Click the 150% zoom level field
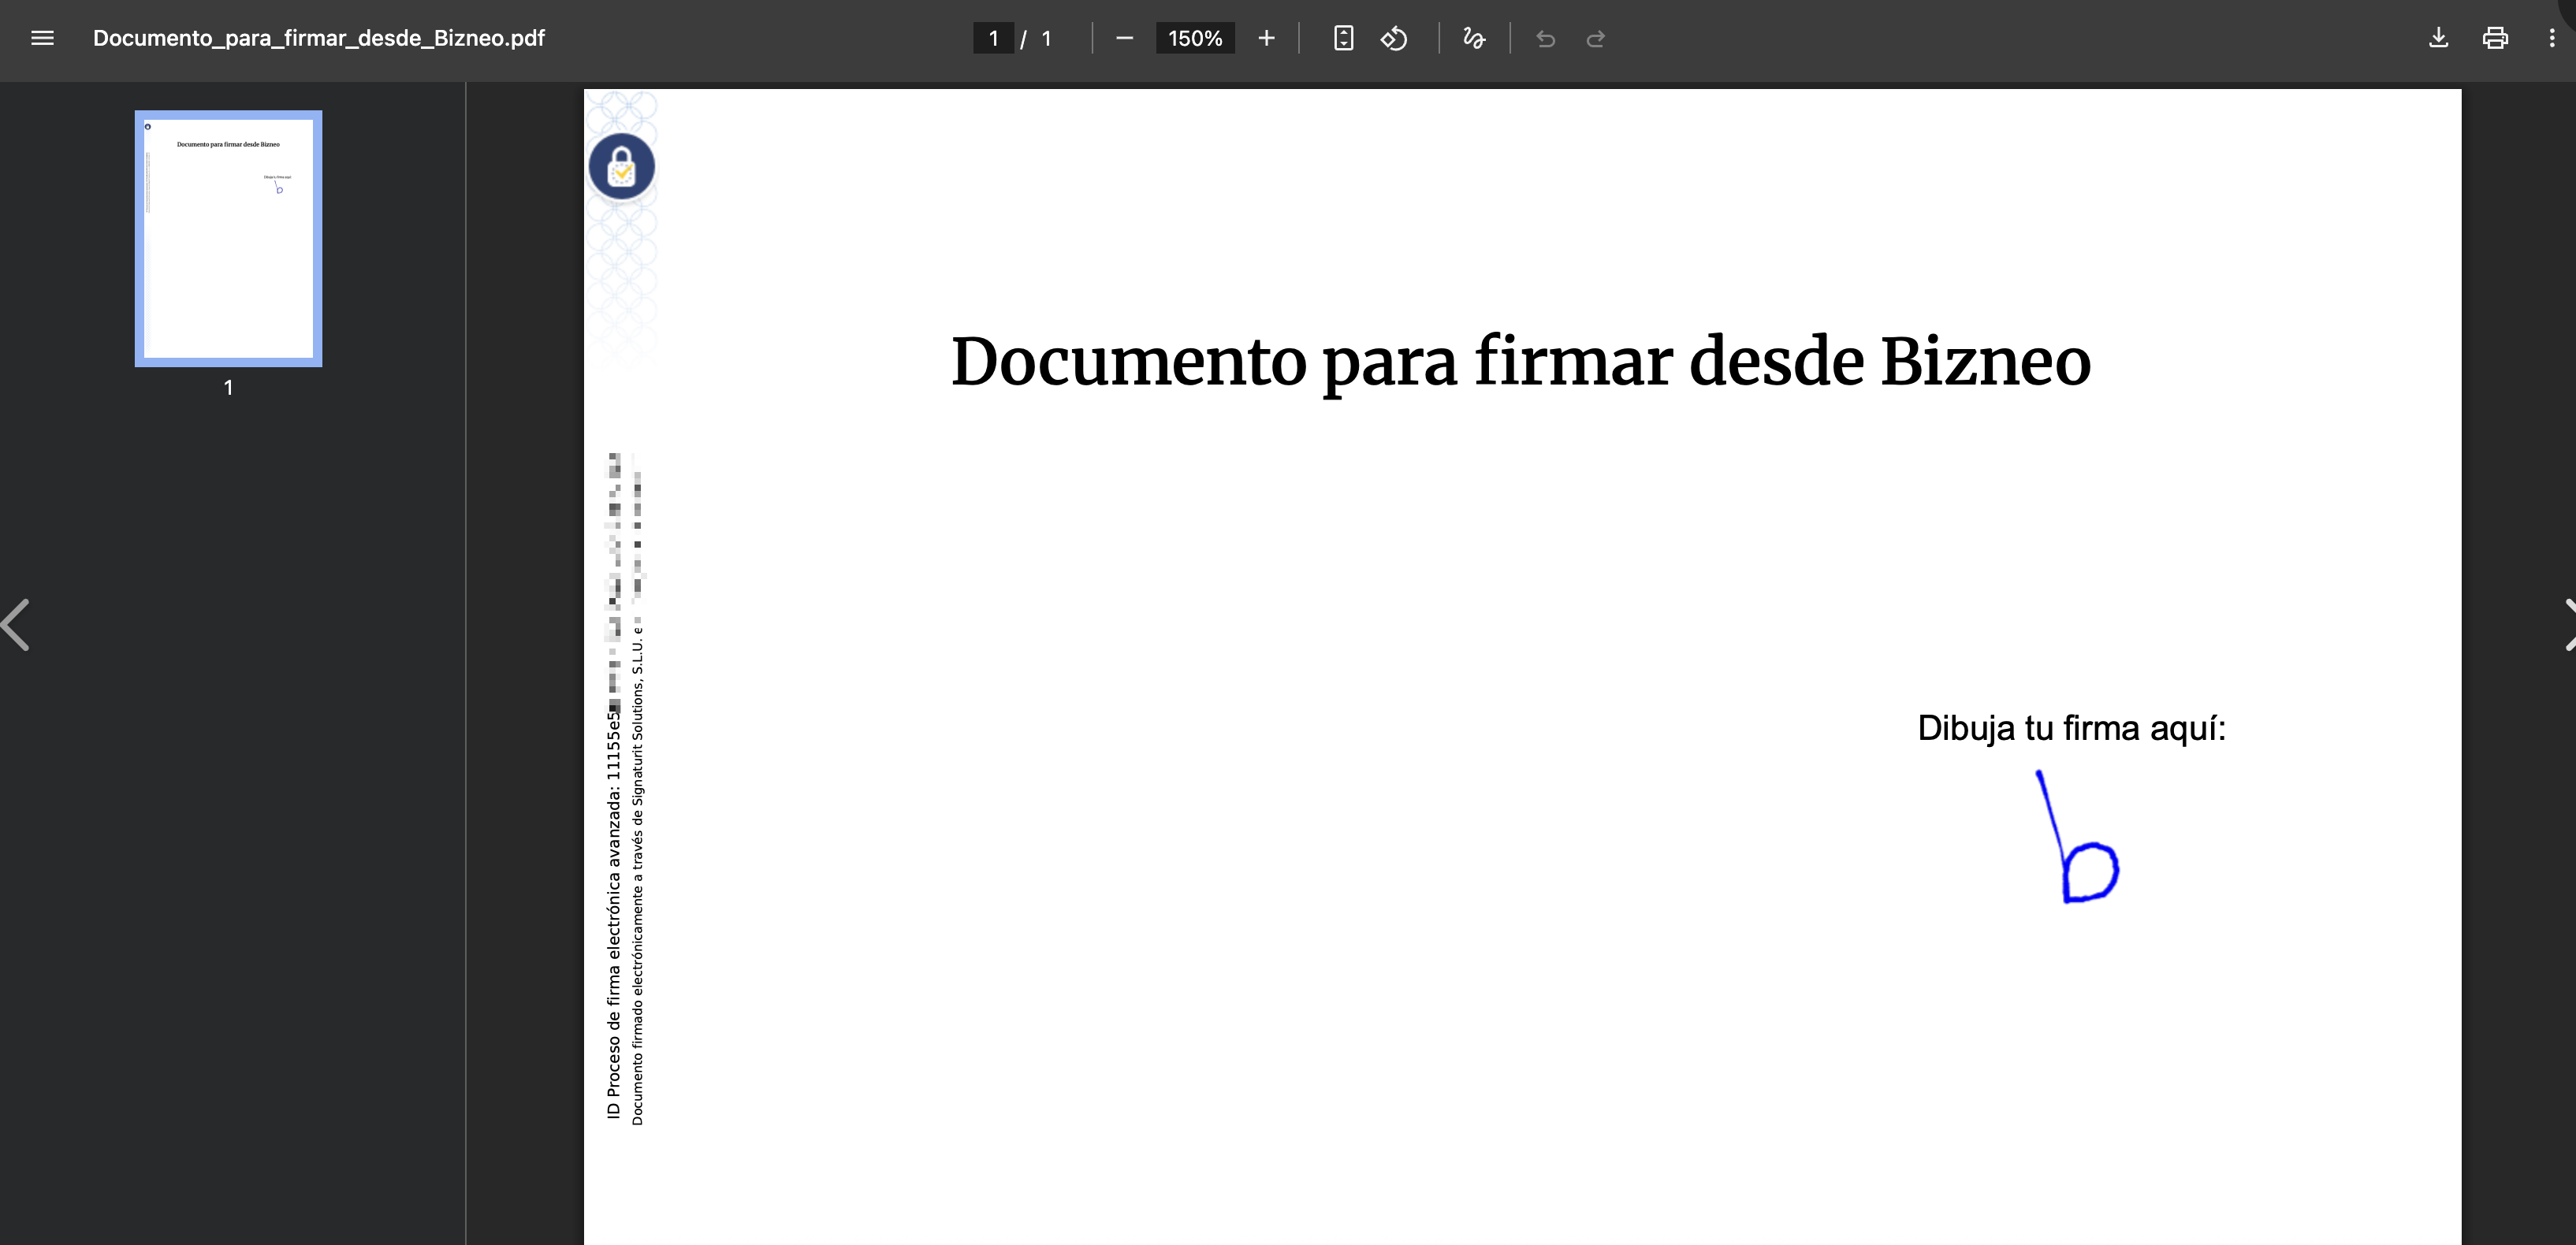This screenshot has width=2576, height=1245. [x=1195, y=38]
